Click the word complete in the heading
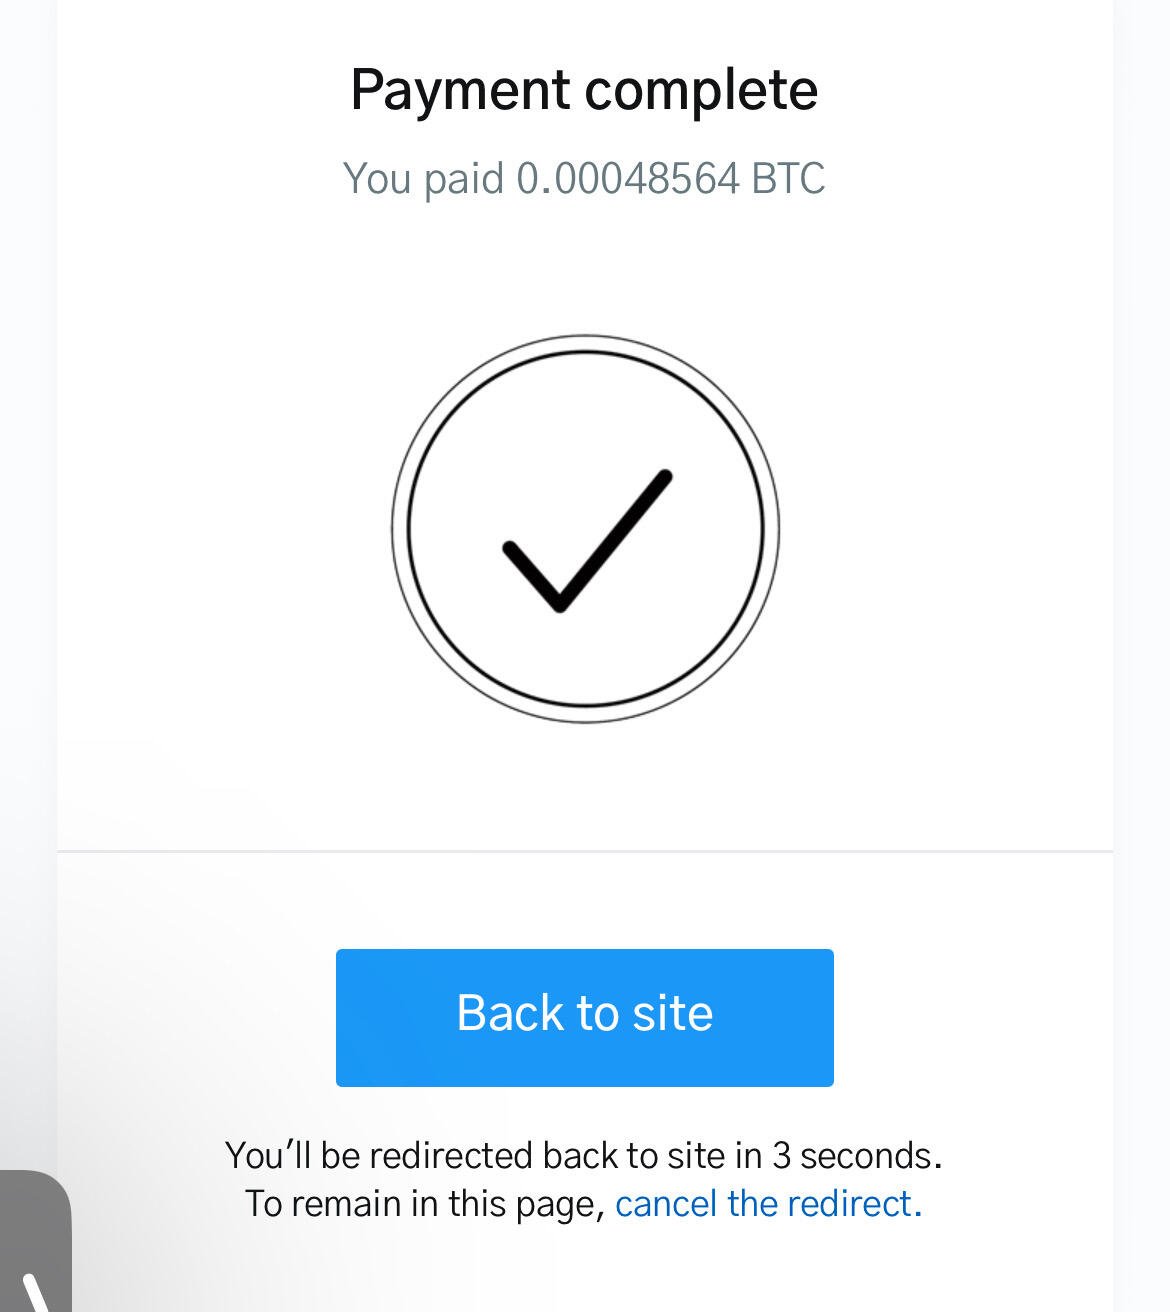 point(701,91)
